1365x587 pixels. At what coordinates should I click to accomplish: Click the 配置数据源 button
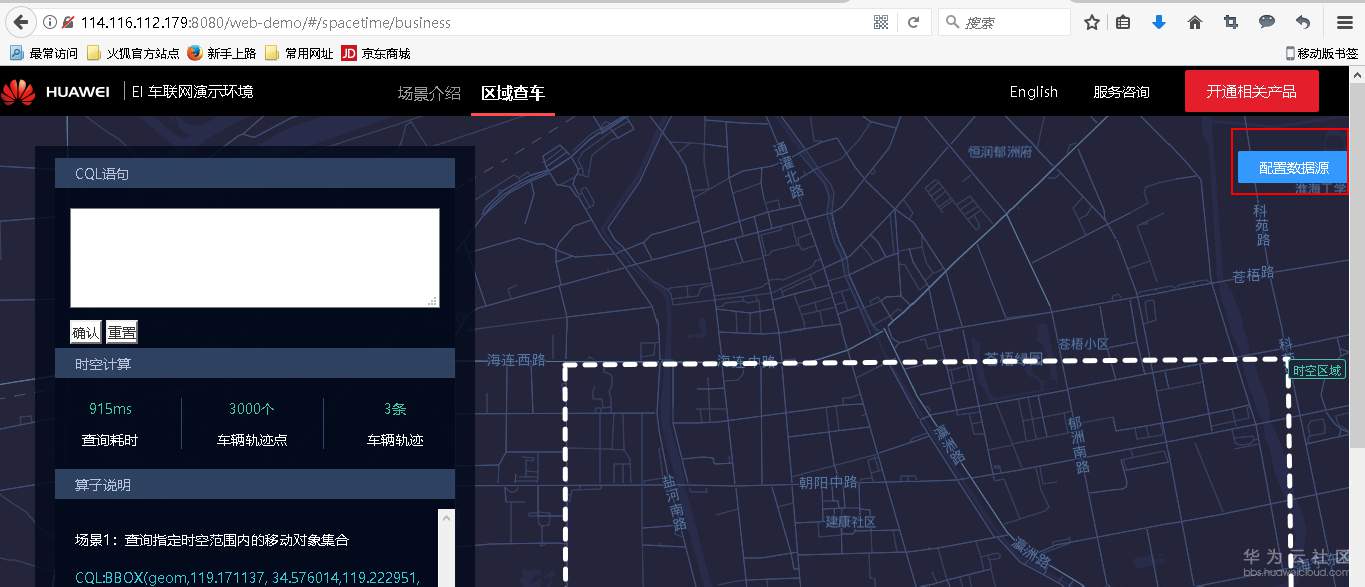[1290, 167]
